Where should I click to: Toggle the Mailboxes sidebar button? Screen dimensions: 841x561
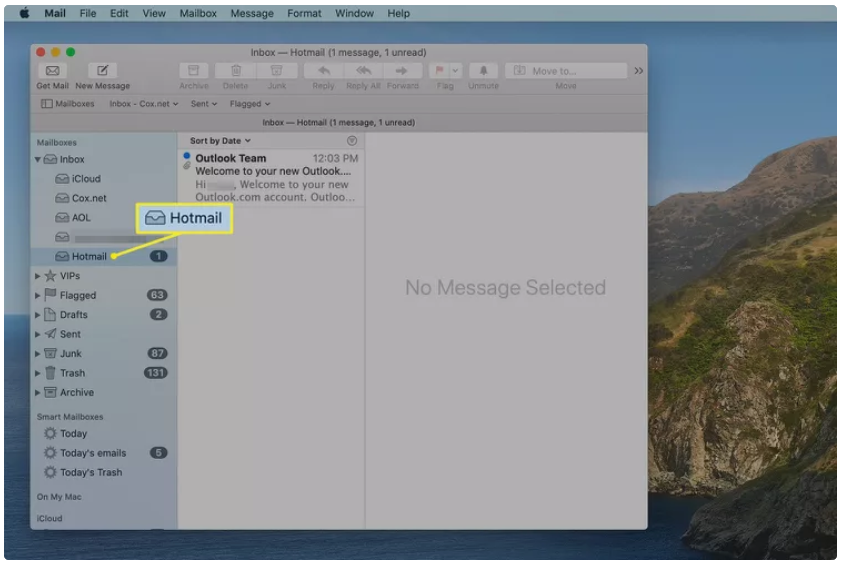[x=68, y=104]
